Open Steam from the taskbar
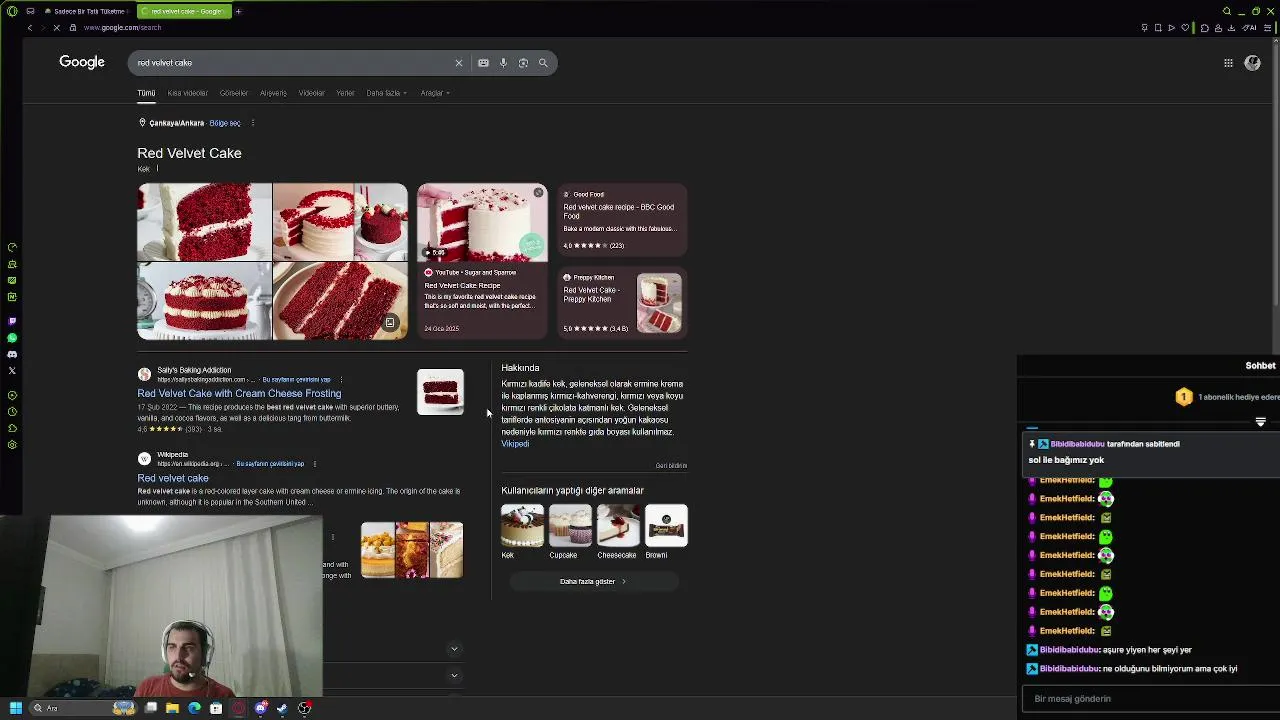The width and height of the screenshot is (1280, 720). coord(282,708)
